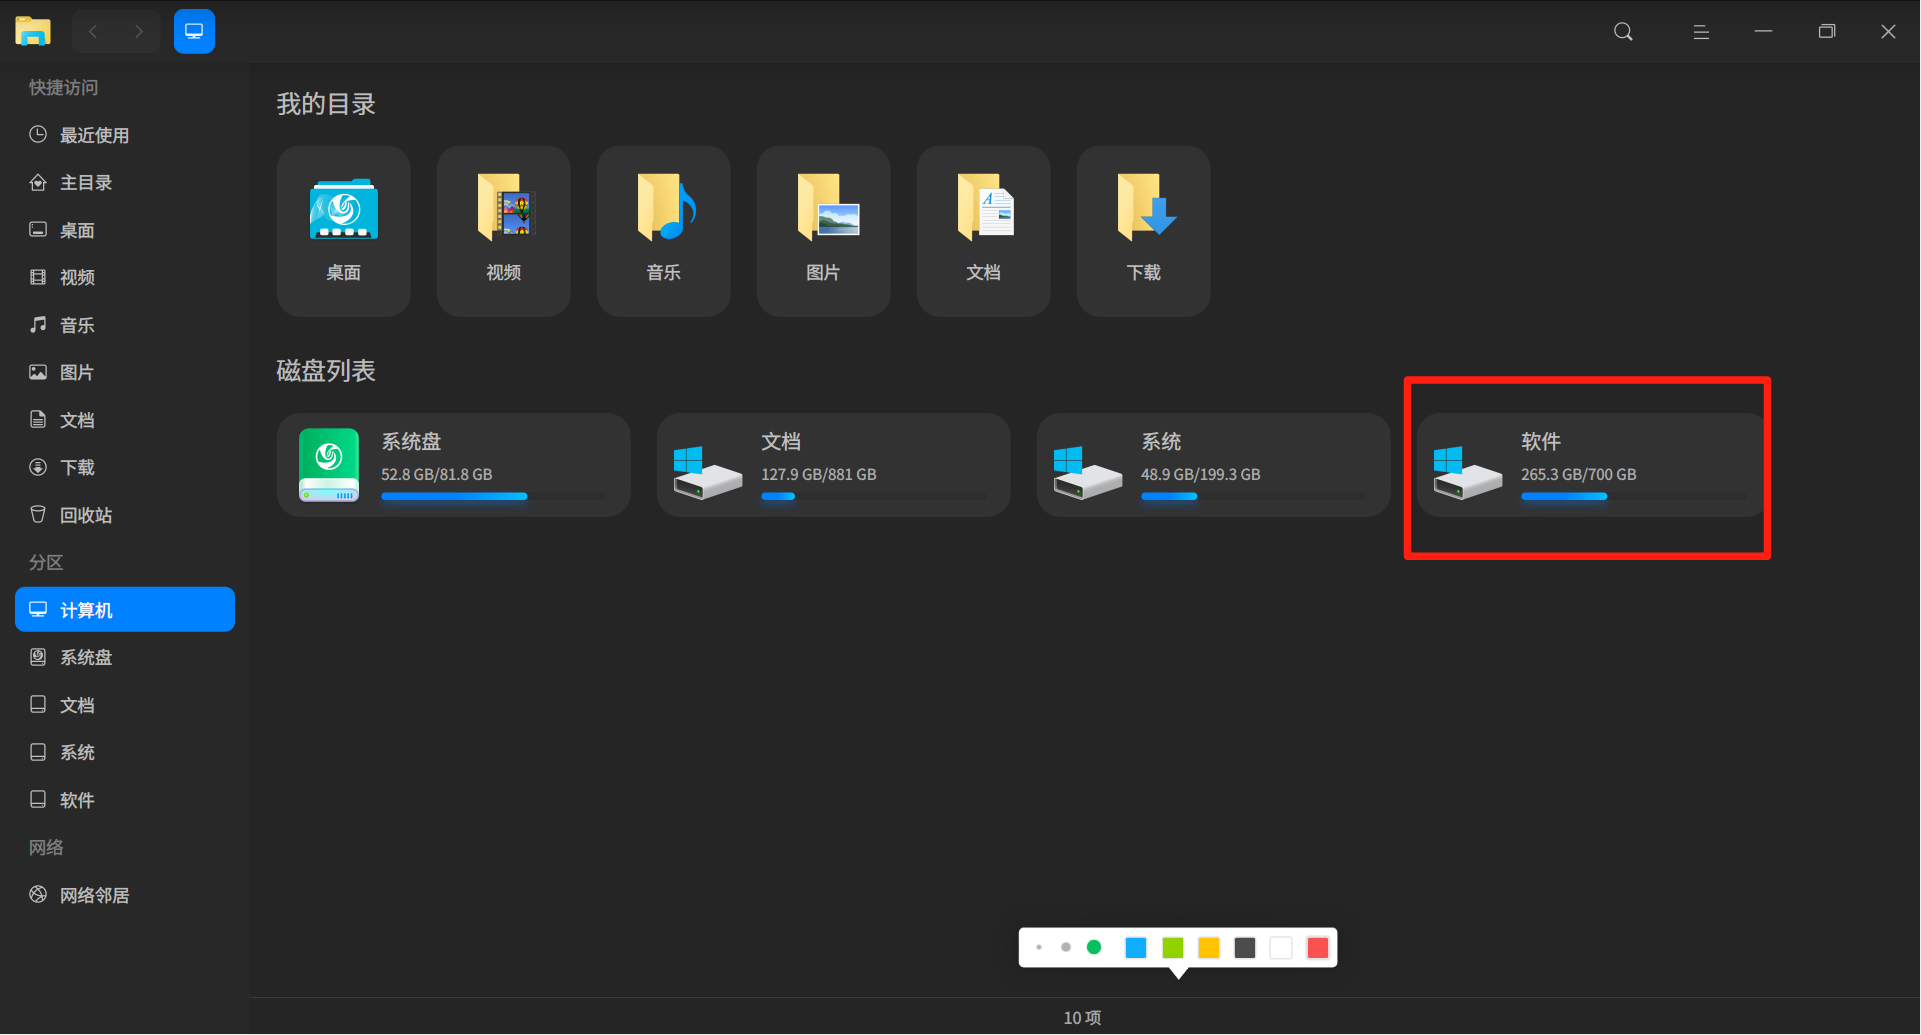Select 图片 in the sidebar

(x=125, y=372)
